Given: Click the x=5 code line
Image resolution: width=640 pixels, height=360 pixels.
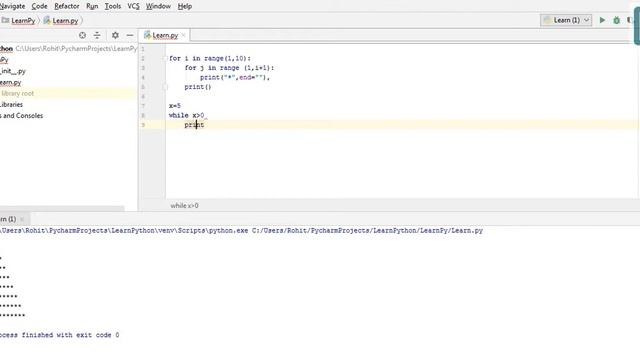Looking at the screenshot, I should point(175,106).
